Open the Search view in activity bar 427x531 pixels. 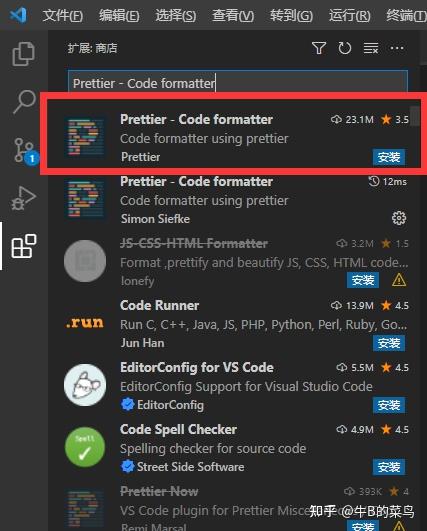[24, 101]
